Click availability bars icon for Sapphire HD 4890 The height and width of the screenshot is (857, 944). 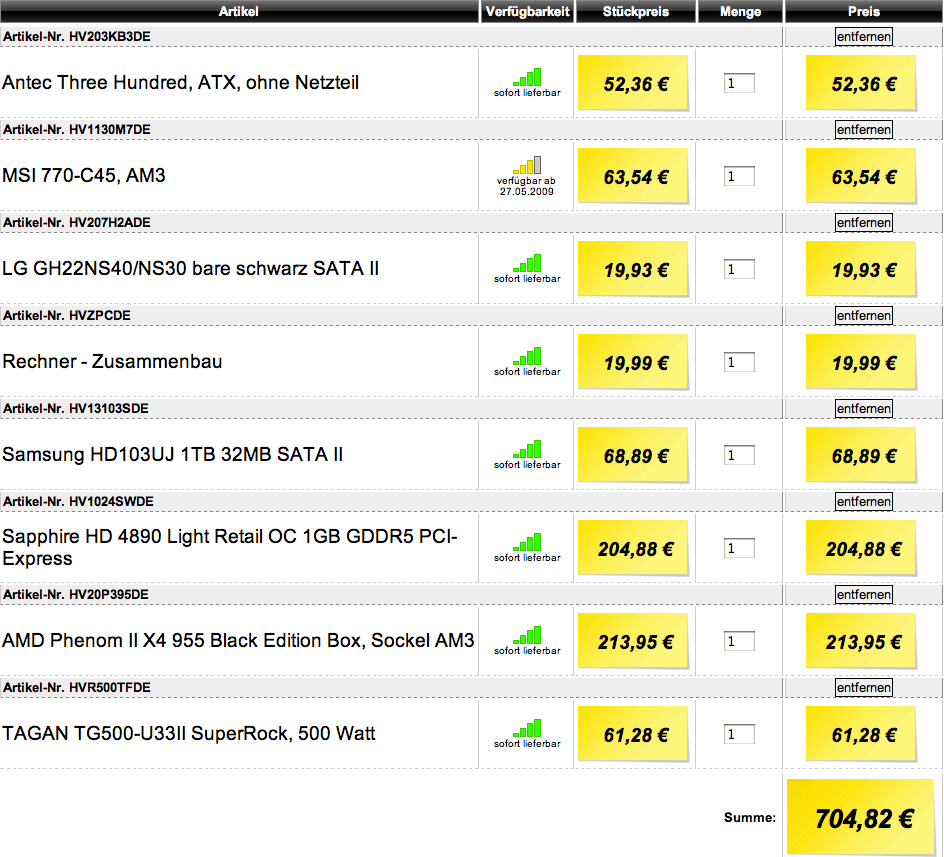pos(527,542)
